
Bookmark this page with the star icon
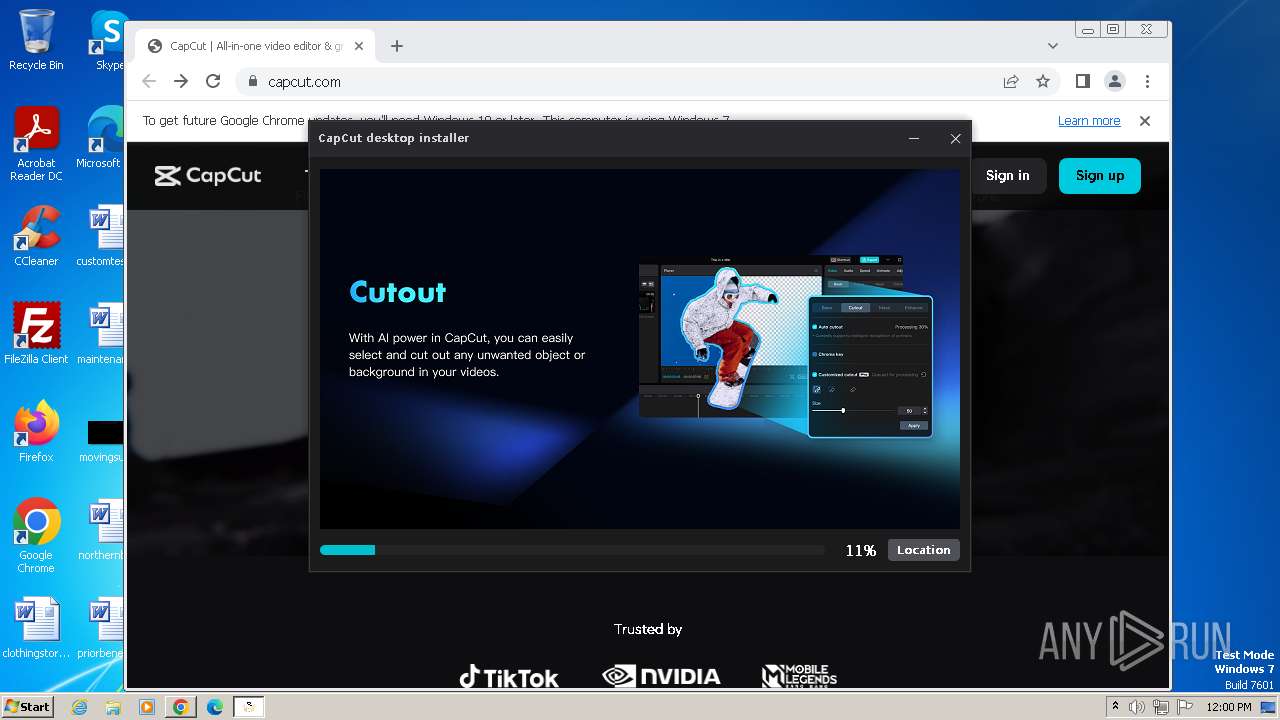[1043, 82]
